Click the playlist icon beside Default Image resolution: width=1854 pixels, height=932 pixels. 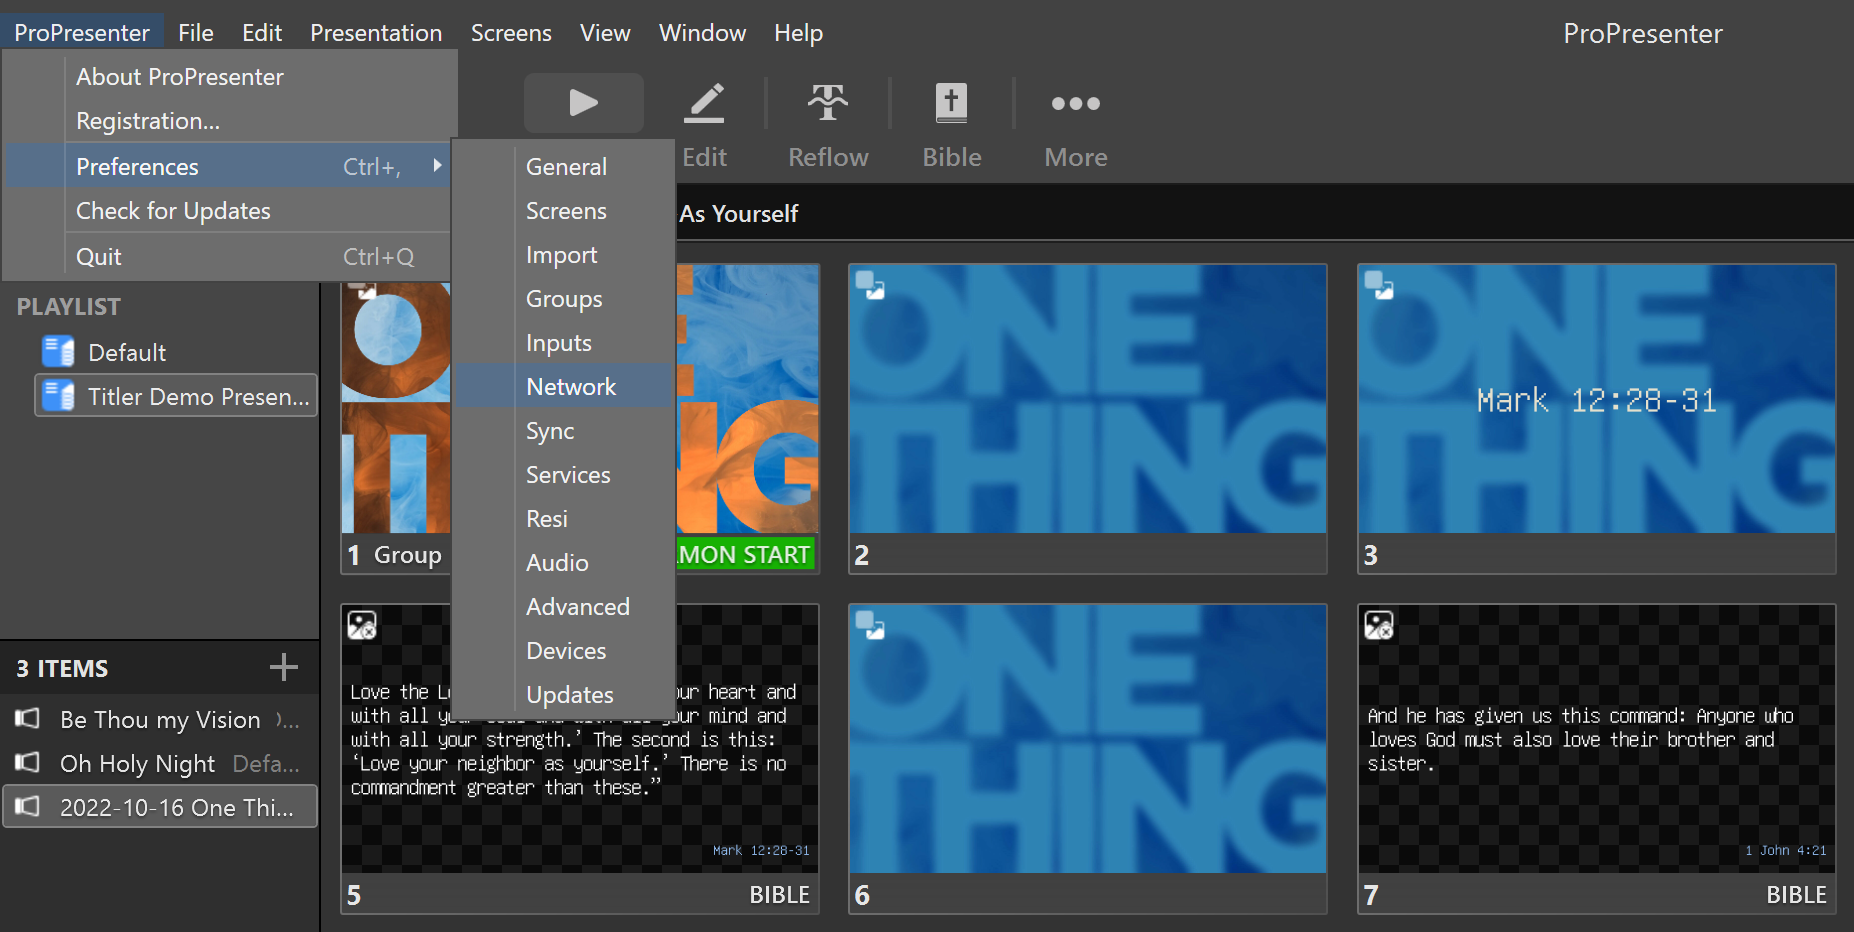point(57,351)
